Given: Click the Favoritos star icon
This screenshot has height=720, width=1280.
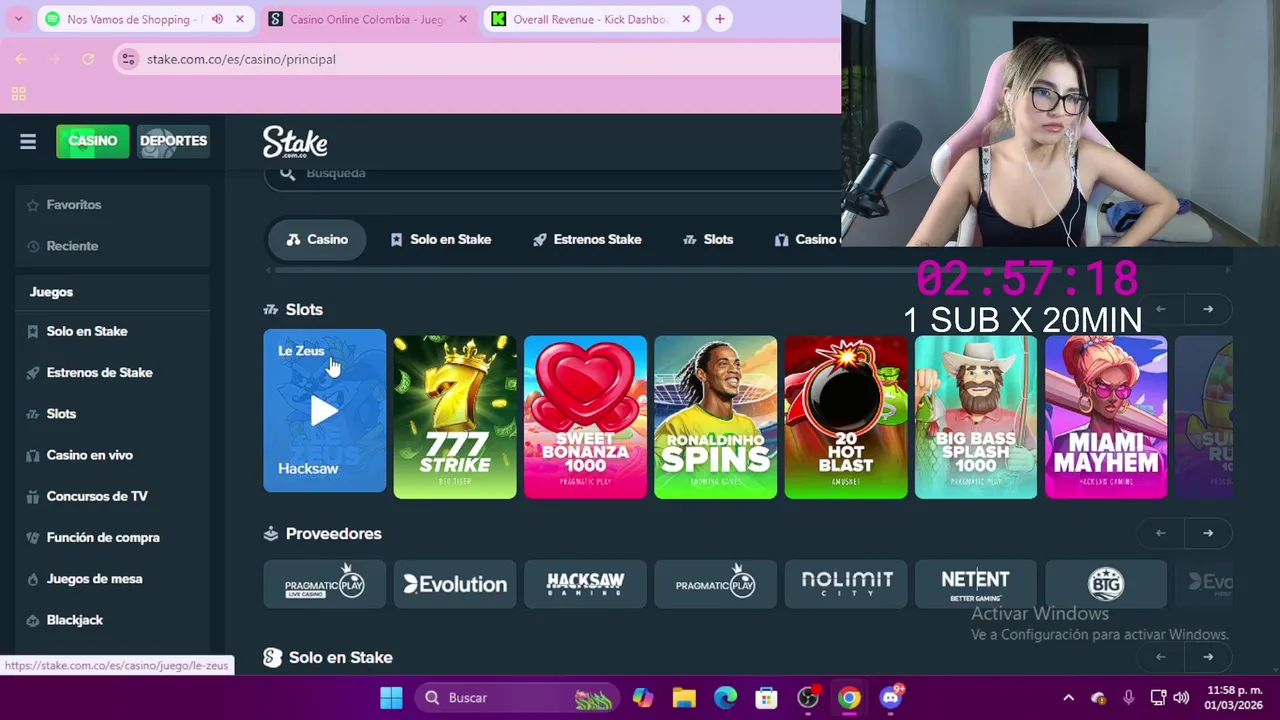Looking at the screenshot, I should (x=33, y=205).
